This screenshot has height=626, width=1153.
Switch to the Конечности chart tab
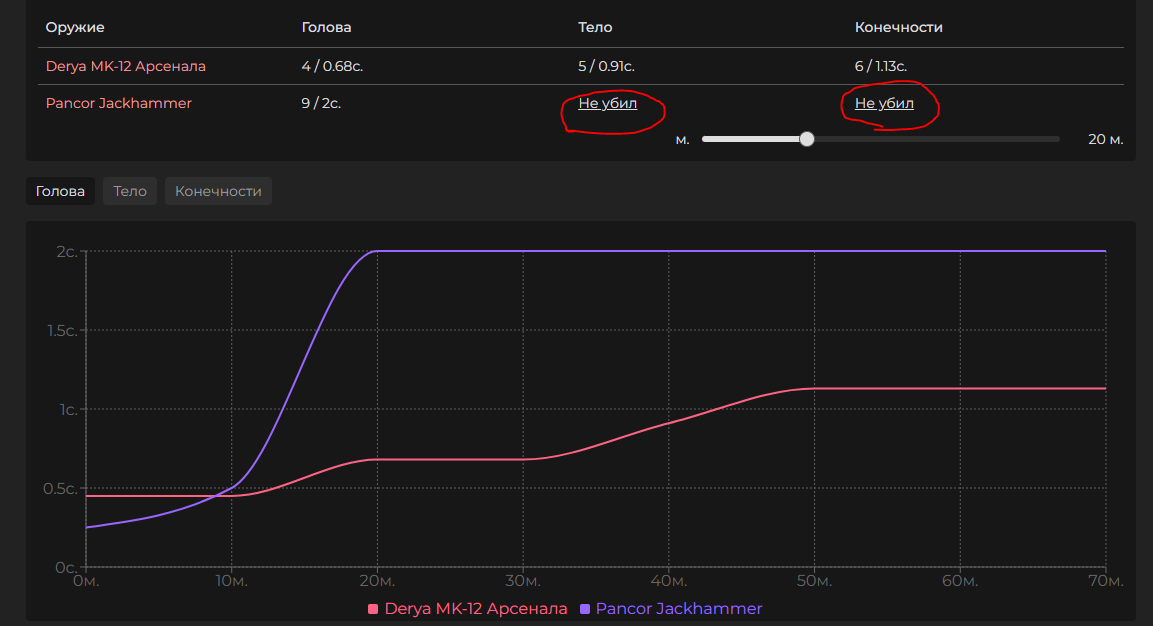coord(218,191)
